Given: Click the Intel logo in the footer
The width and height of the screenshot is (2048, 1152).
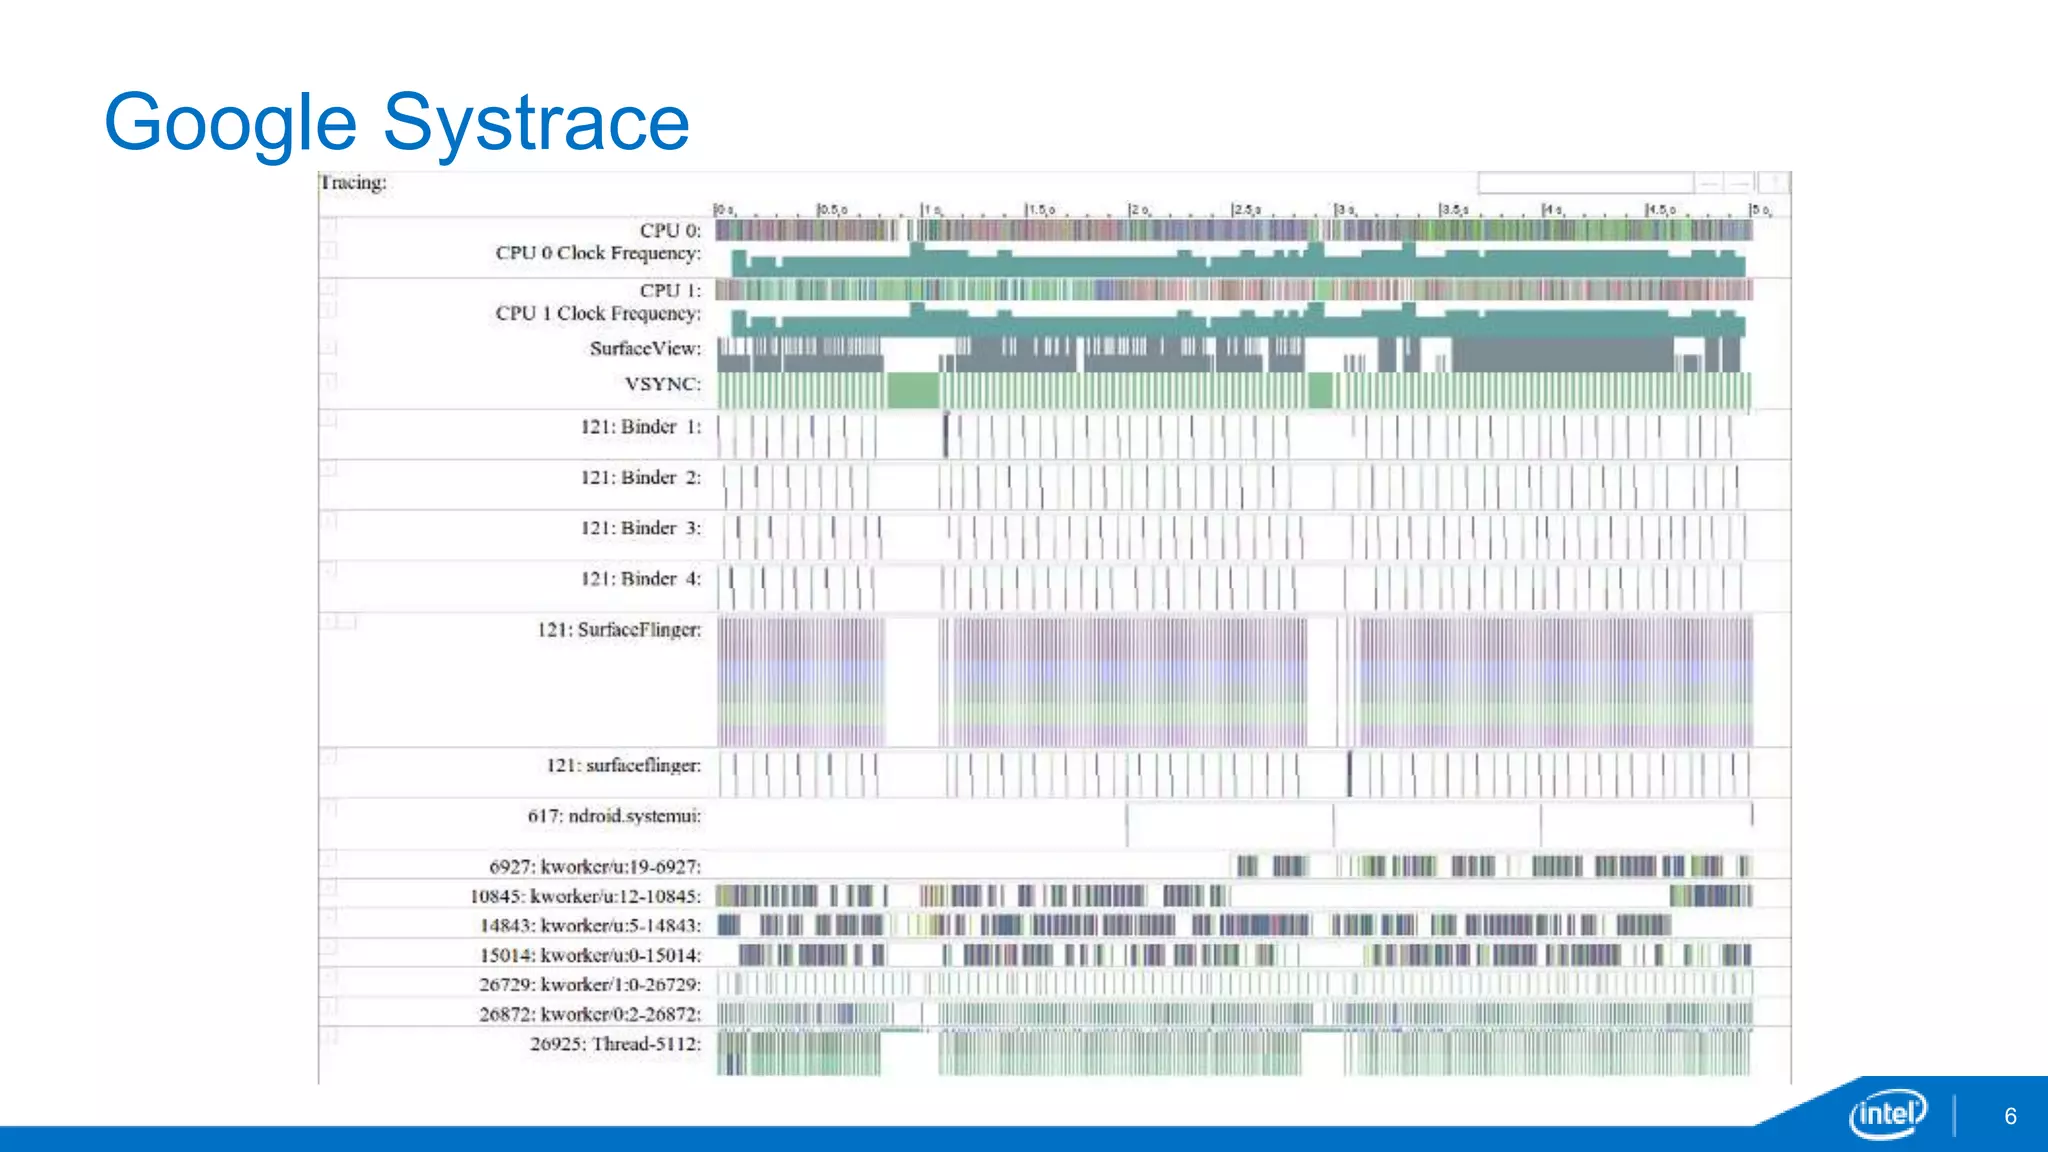Looking at the screenshot, I should 1886,1113.
